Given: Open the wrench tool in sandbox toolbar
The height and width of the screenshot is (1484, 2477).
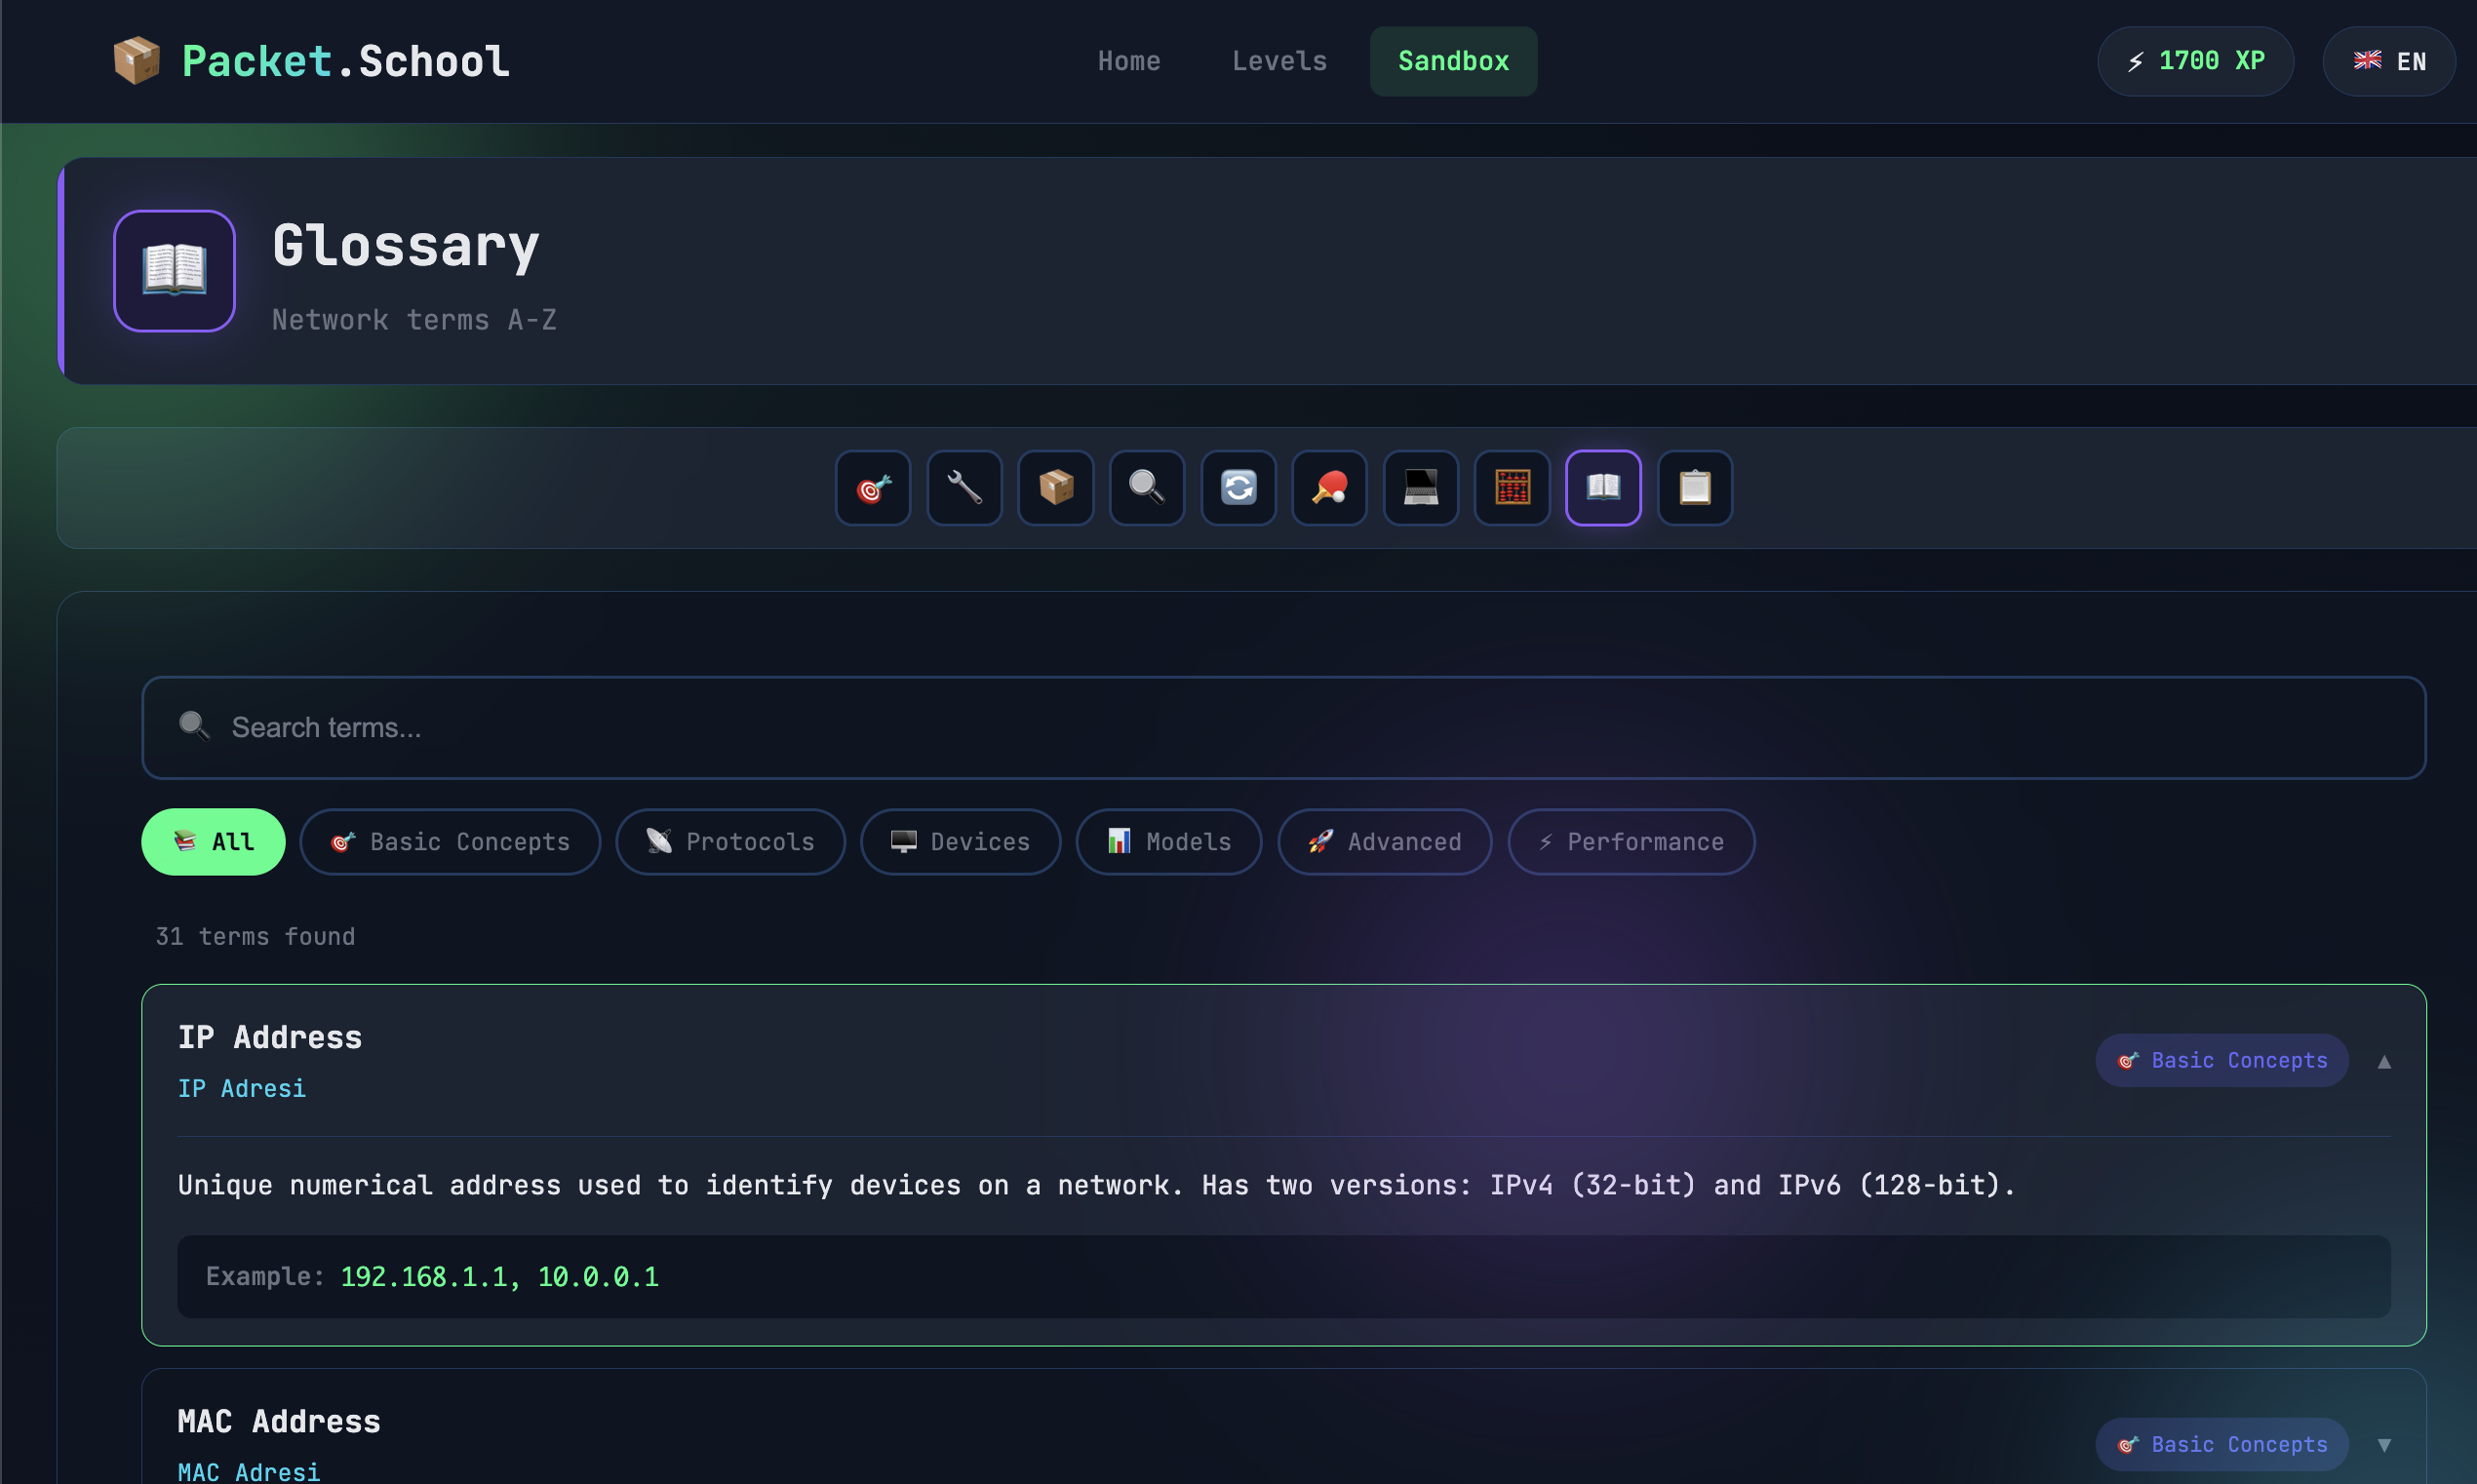Looking at the screenshot, I should (964, 488).
